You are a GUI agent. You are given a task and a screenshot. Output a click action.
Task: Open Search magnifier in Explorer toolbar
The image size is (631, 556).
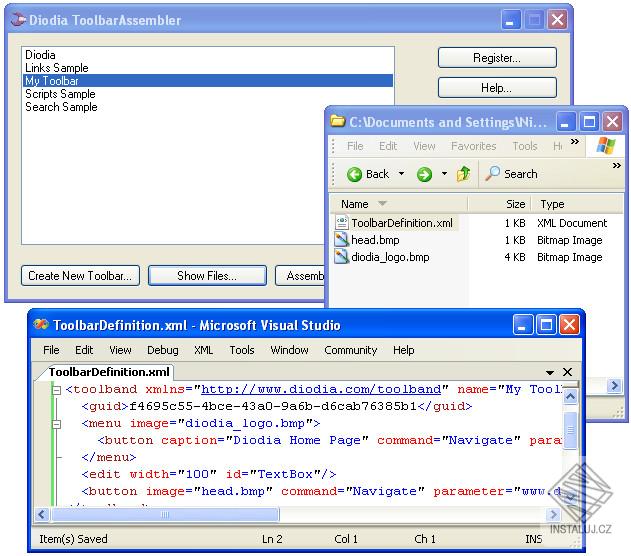click(x=492, y=173)
